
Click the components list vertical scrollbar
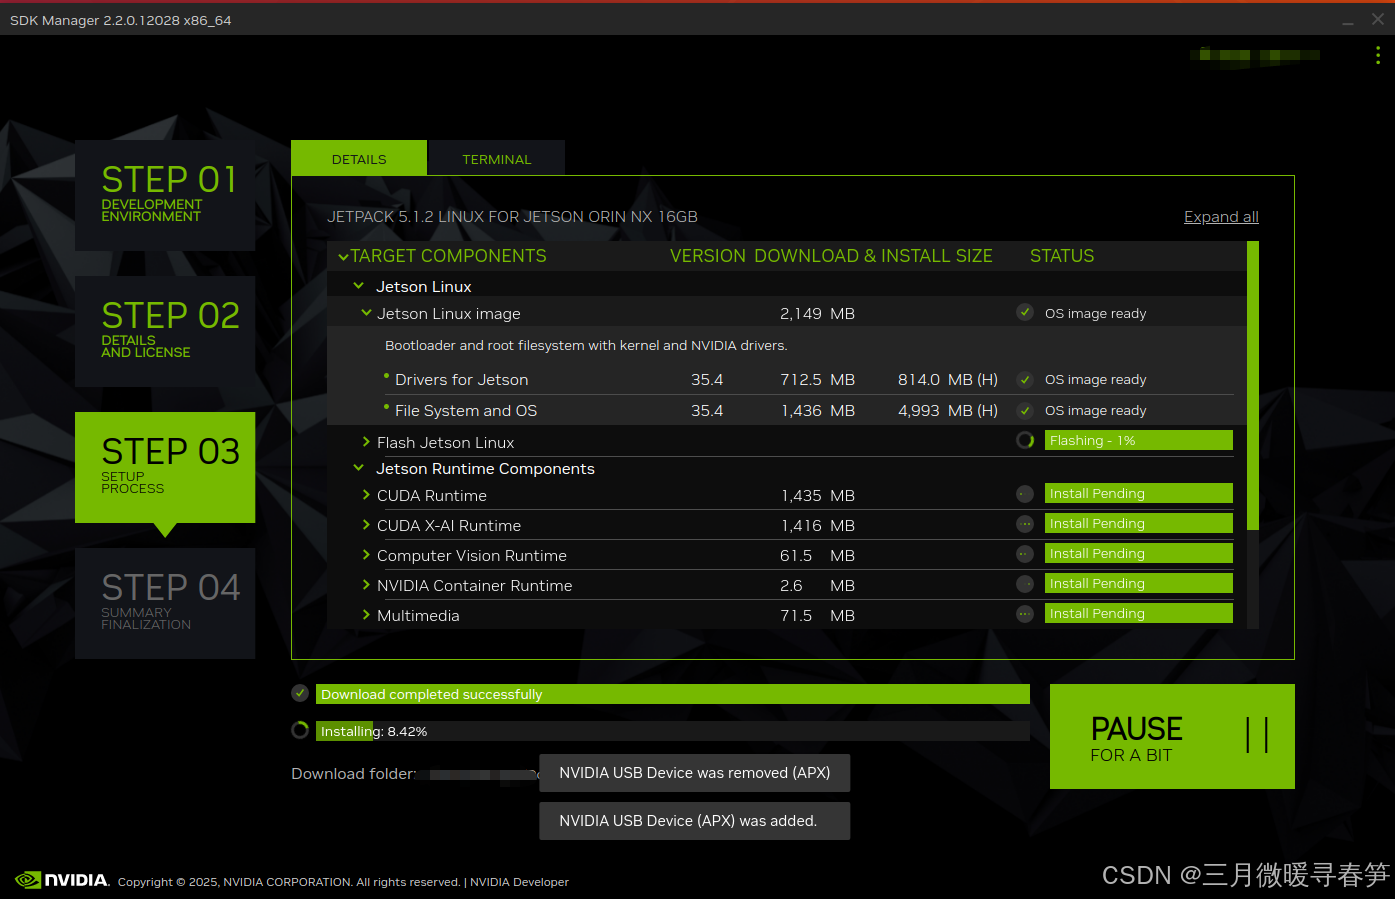1253,385
